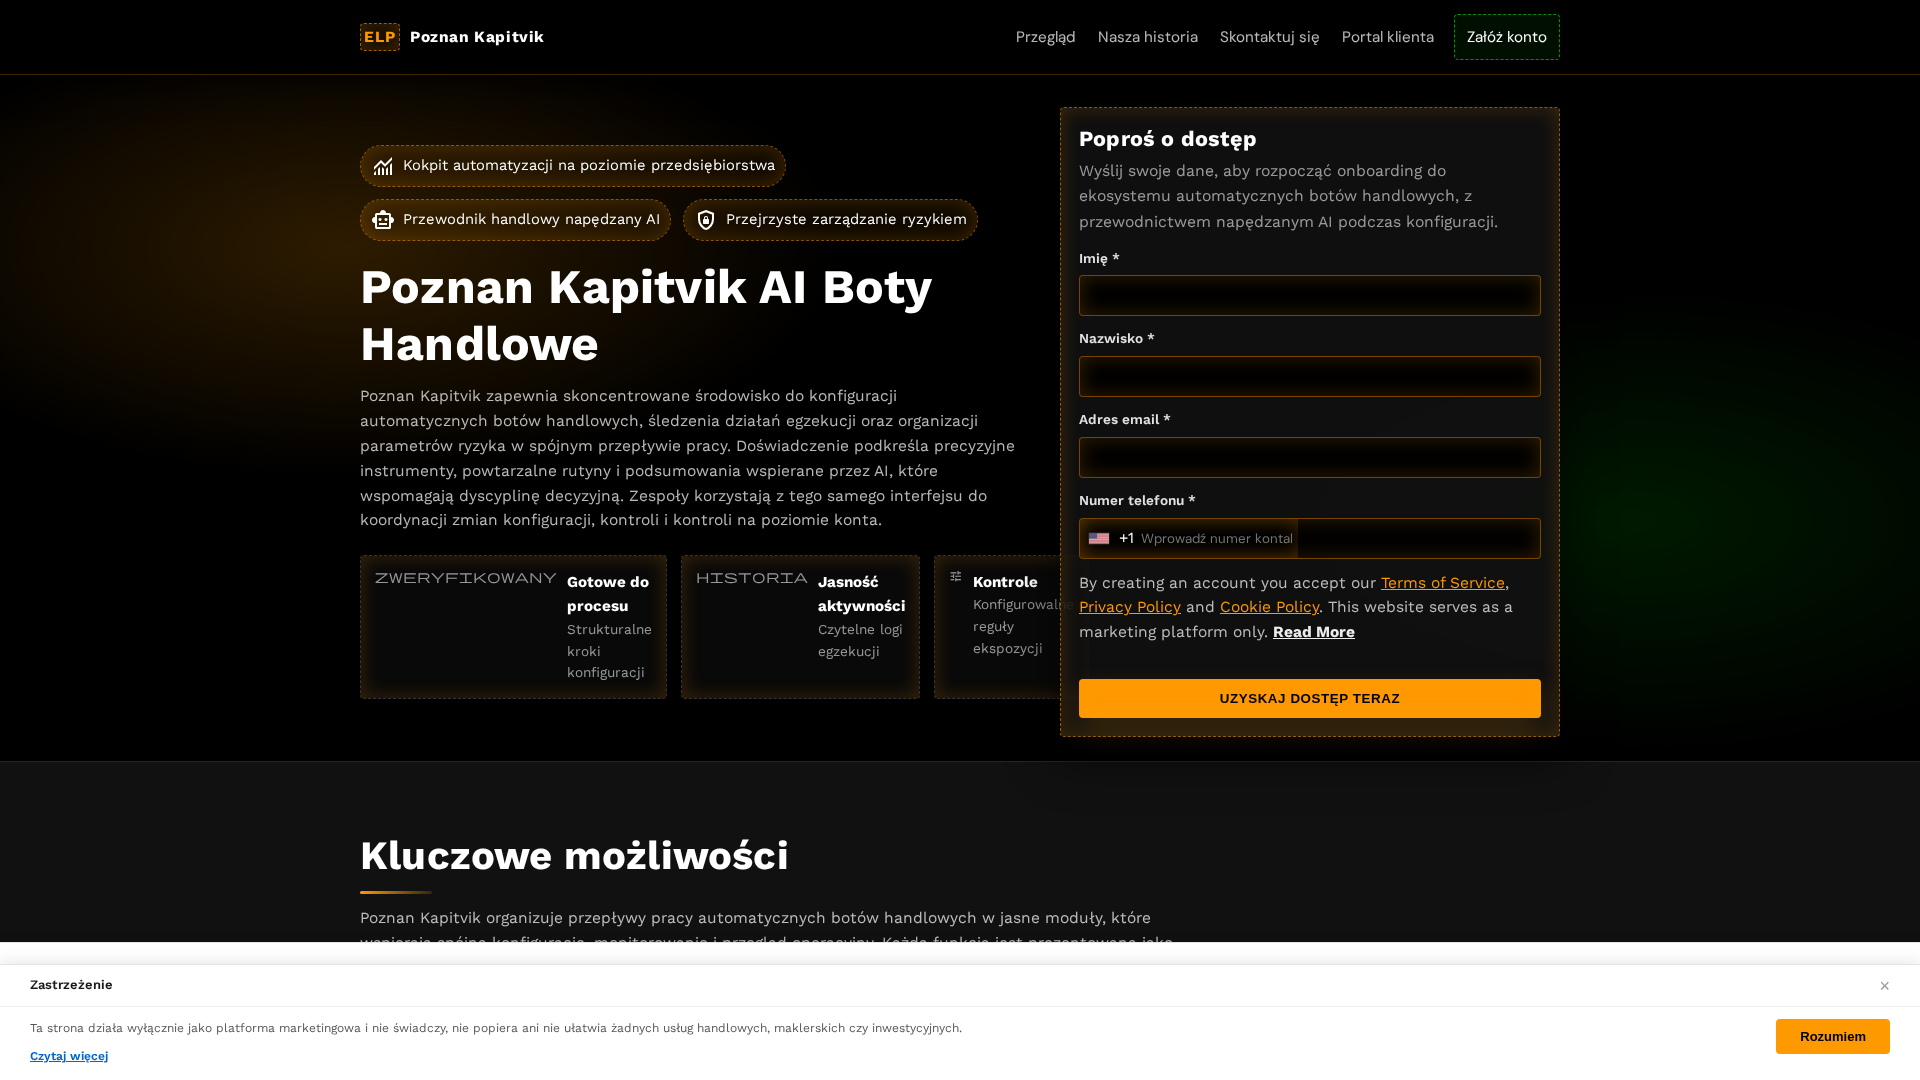Click the Zastrzeżenie banner title
Screen dimensions: 1920x1080
tap(71, 985)
